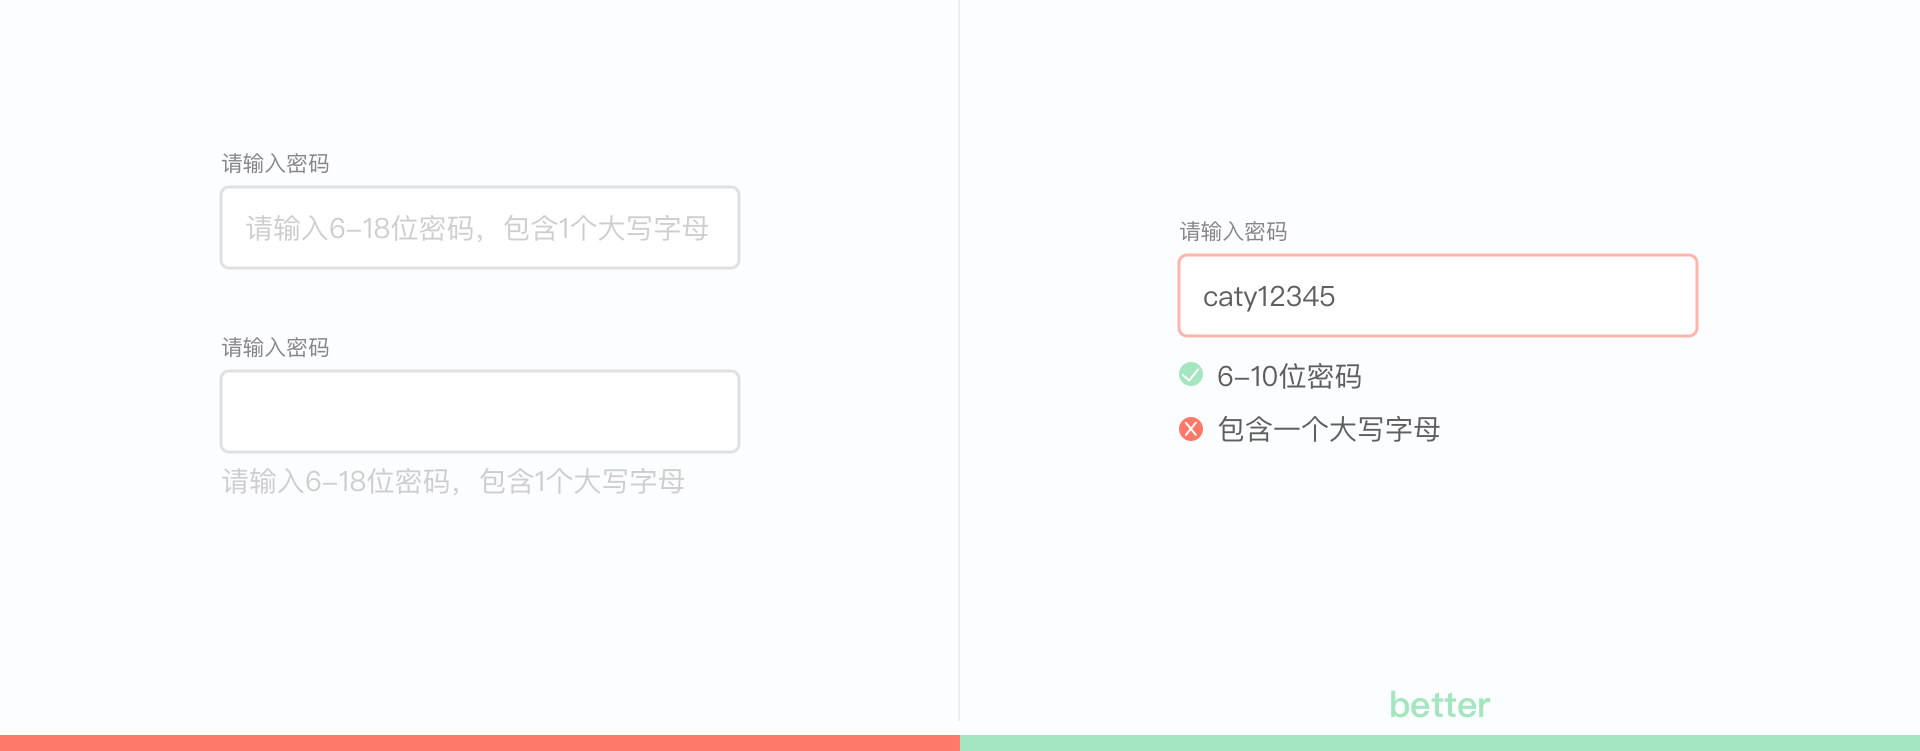This screenshot has width=1920, height=751.
Task: Focus the field with the 6–18位密码 placeholder
Action: 479,228
